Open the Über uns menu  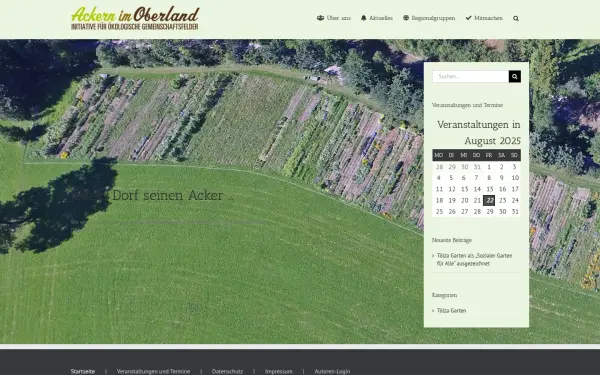tap(334, 18)
